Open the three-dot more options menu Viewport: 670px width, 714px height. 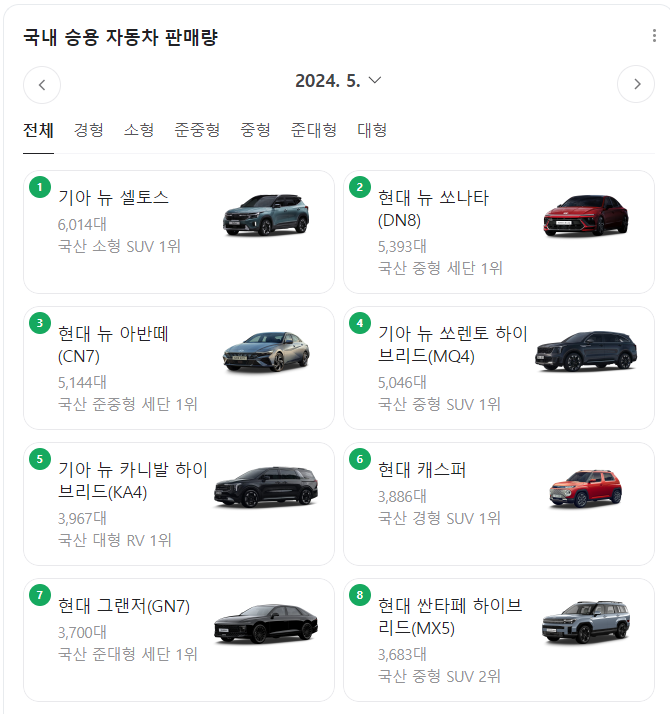coord(654,36)
